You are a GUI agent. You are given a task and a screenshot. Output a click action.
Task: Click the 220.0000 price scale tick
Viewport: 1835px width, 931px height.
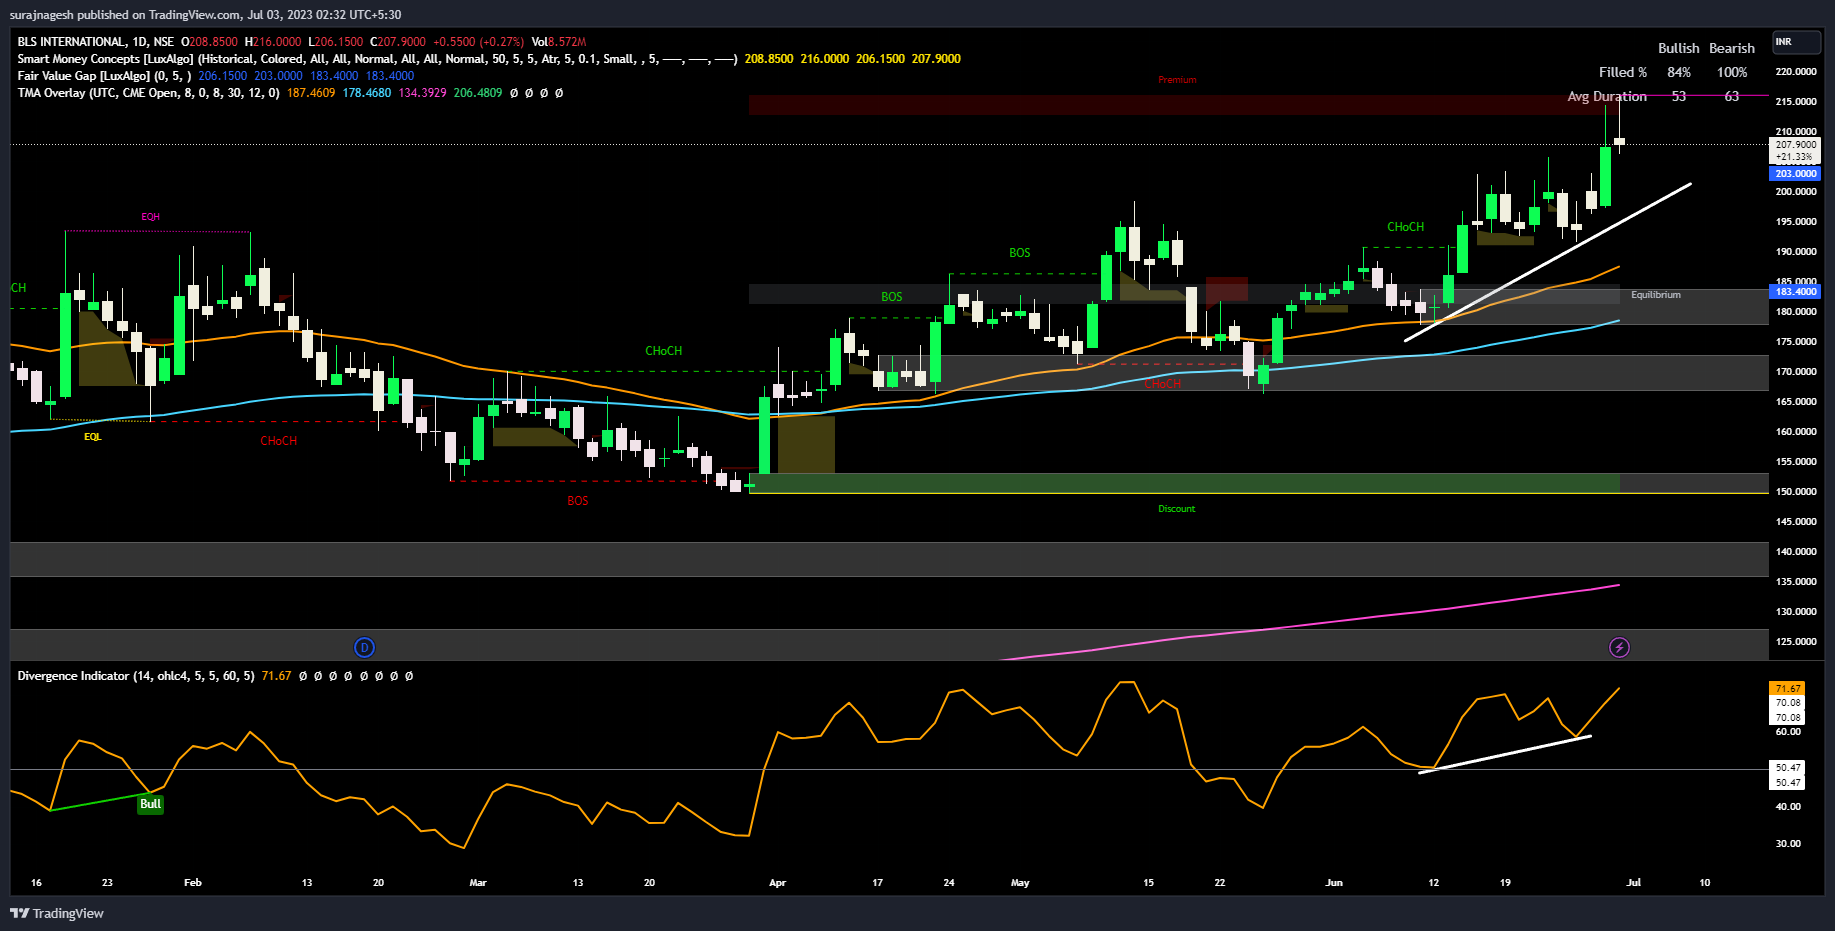(1796, 72)
